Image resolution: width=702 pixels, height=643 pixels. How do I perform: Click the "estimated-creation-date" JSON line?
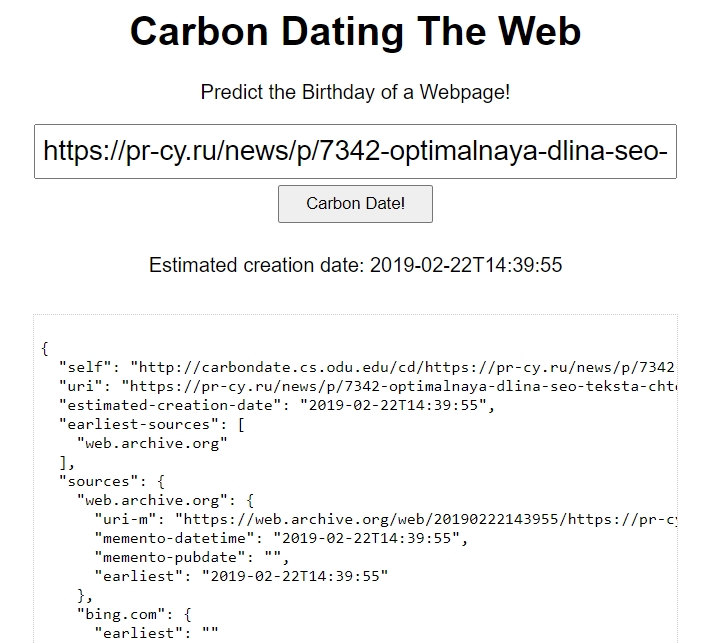point(272,405)
